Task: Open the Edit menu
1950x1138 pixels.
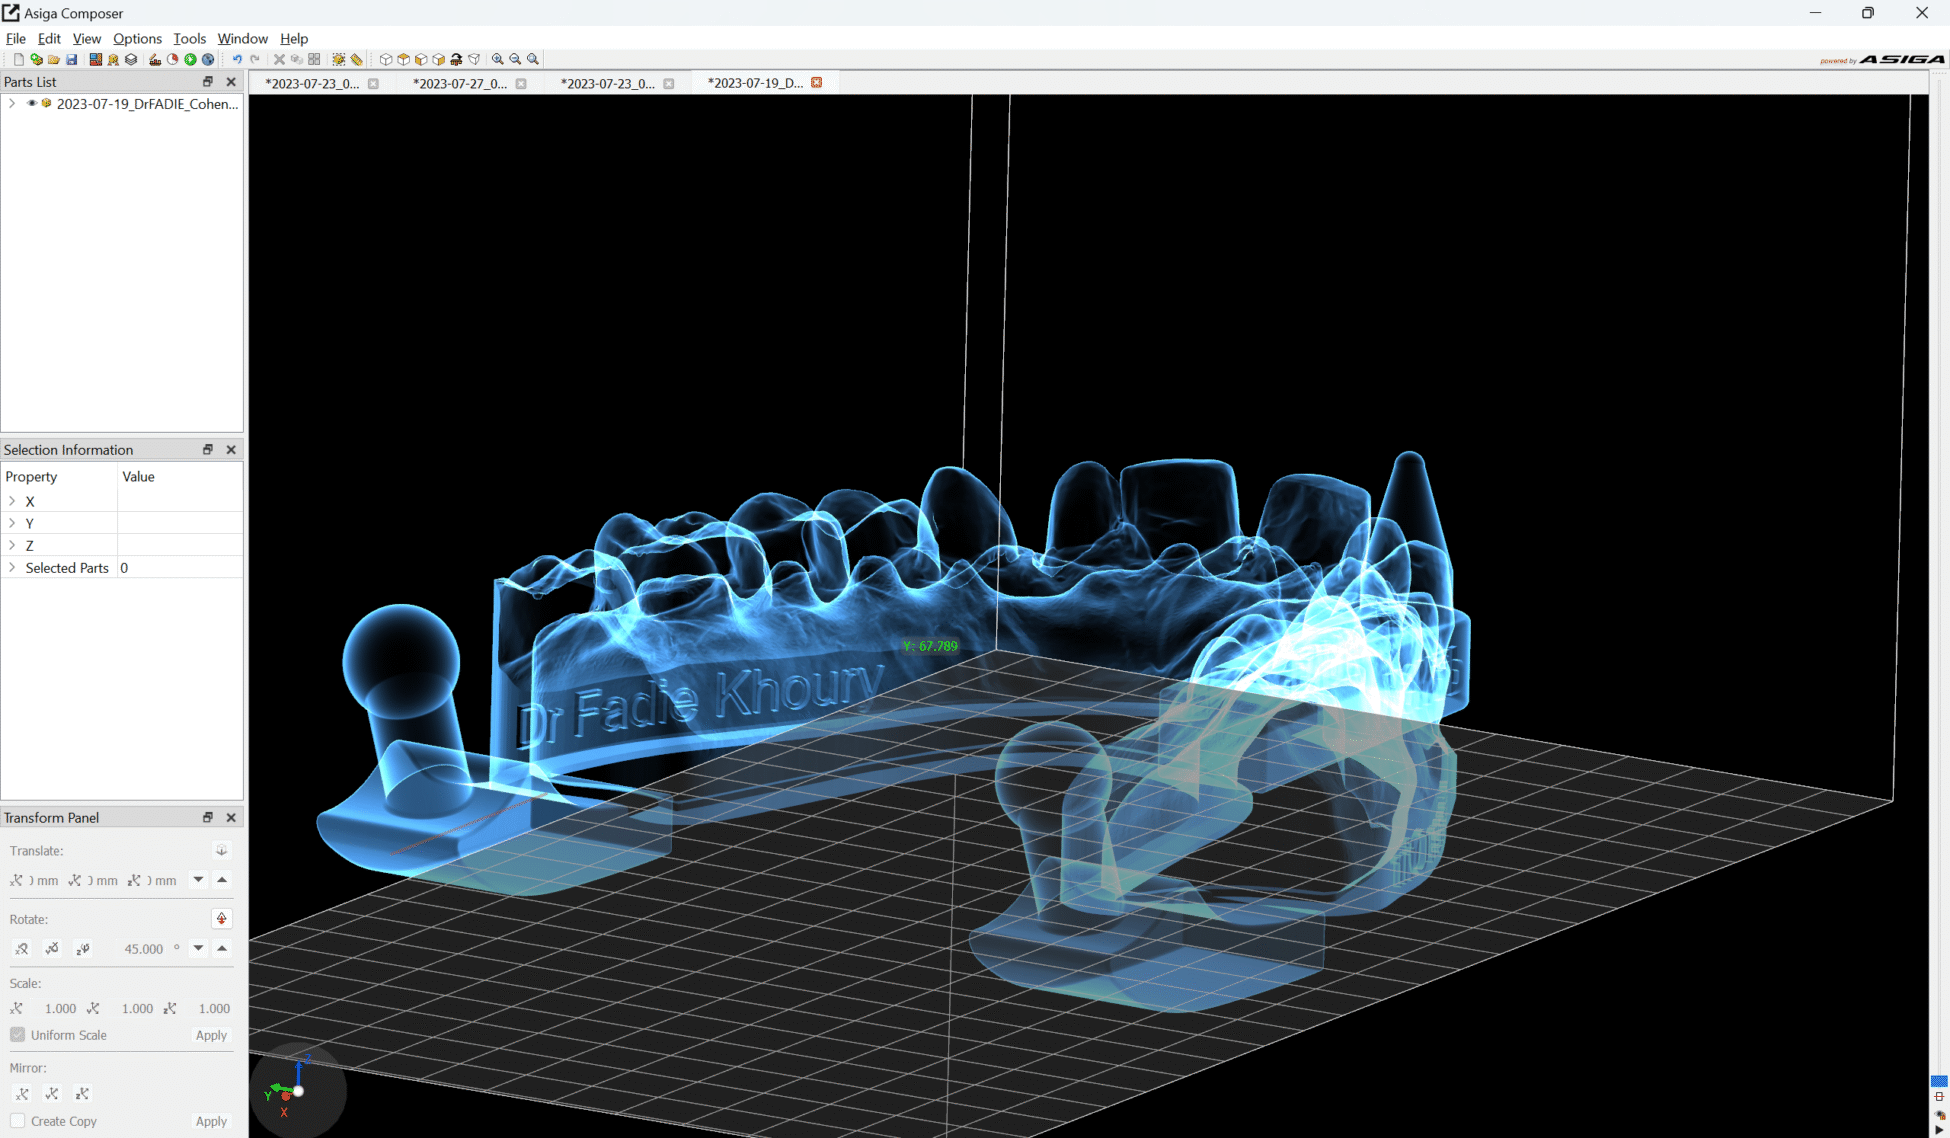Action: pos(49,38)
